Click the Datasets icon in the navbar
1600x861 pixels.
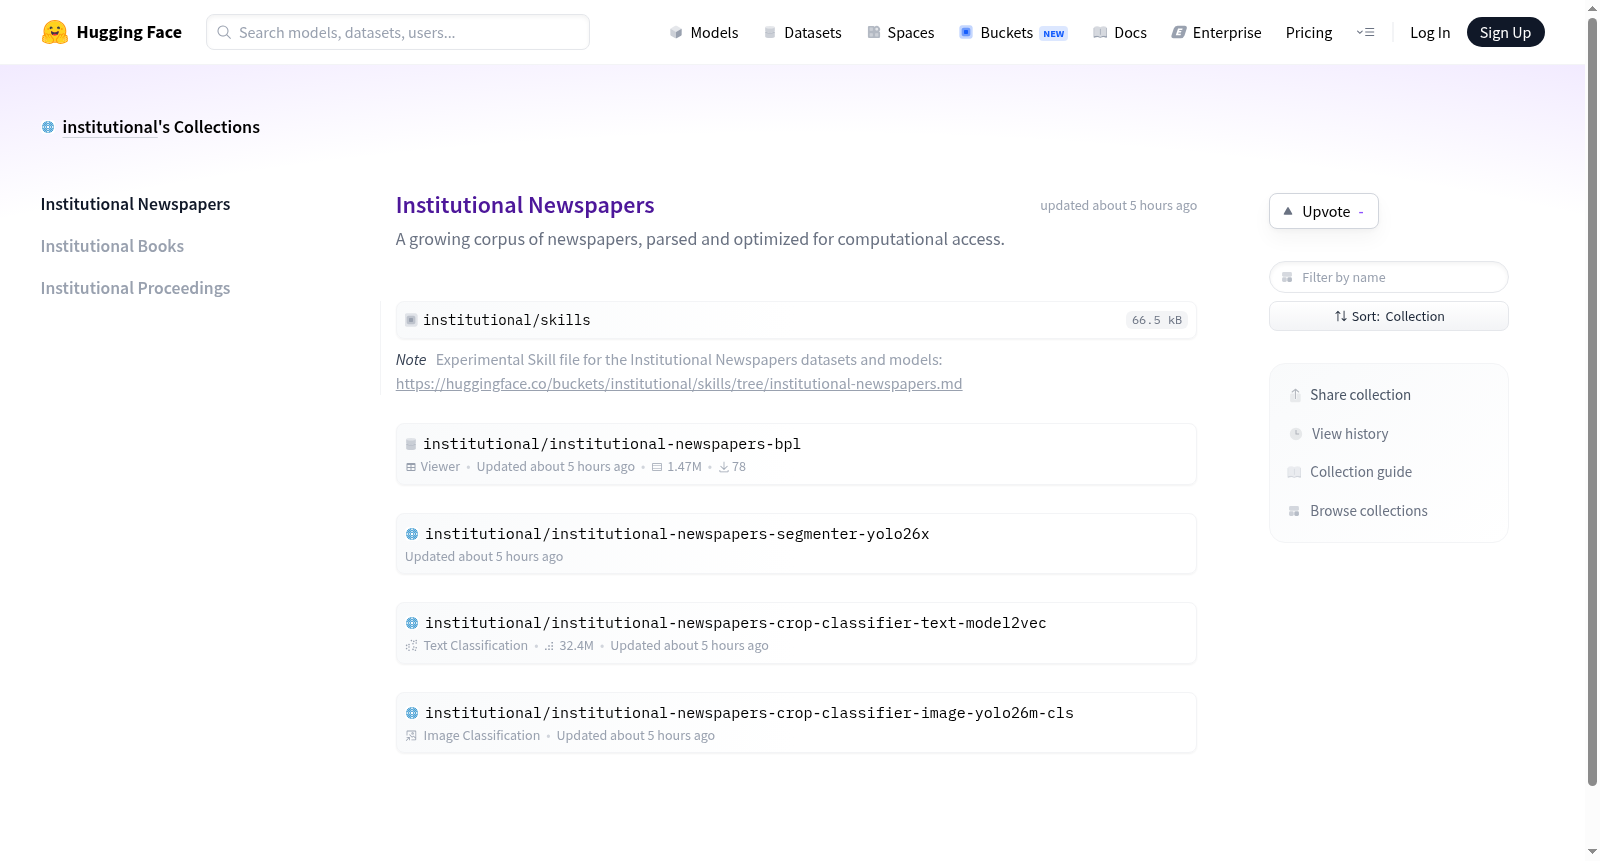770,32
